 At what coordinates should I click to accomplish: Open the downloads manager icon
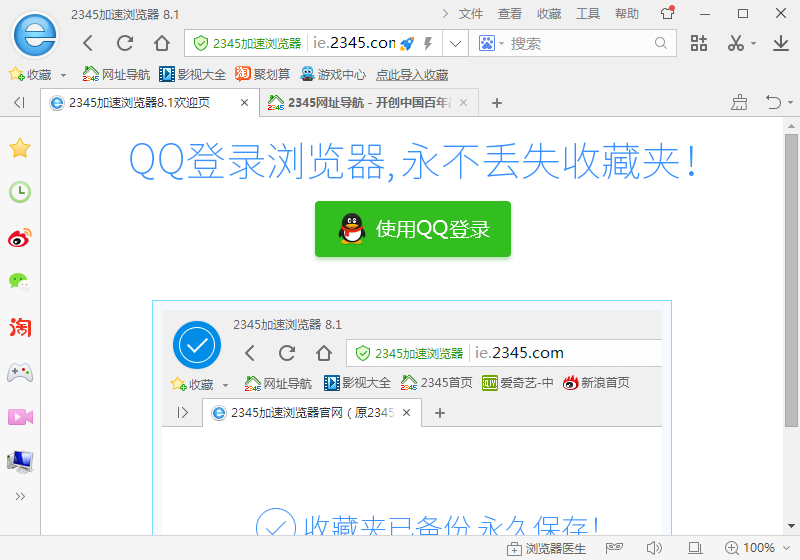[x=781, y=43]
